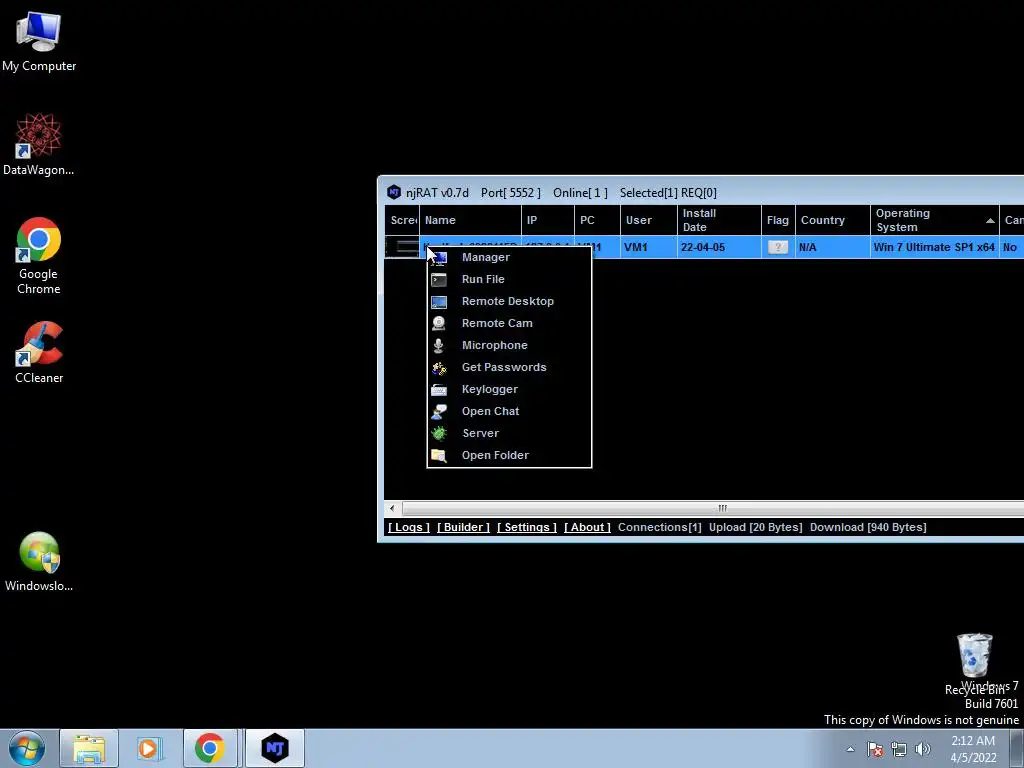Sort by the Name column header
1024x768 pixels.
(x=470, y=220)
